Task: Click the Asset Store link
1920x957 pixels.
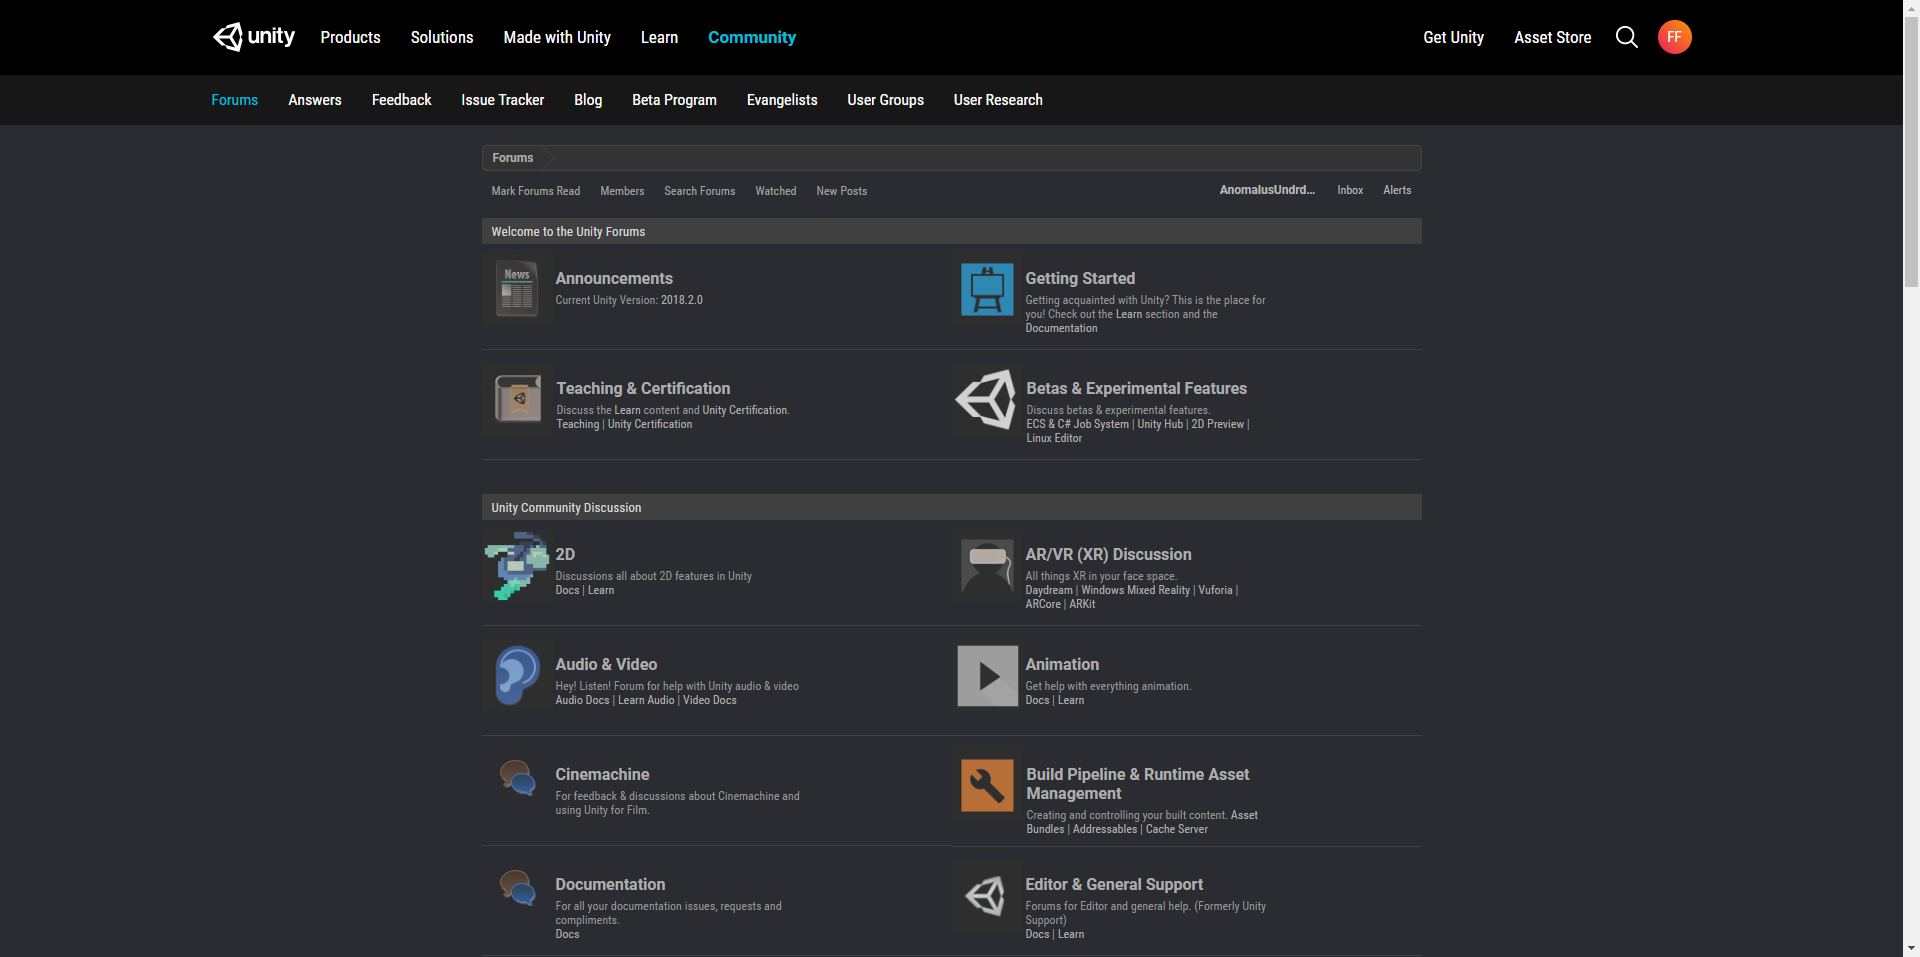Action: tap(1552, 37)
